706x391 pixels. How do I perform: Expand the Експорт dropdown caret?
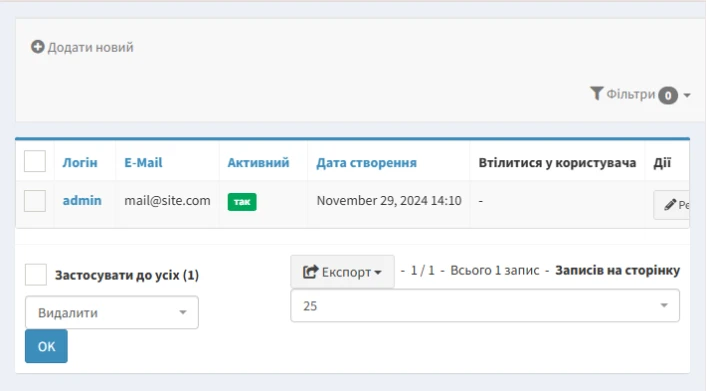378,272
